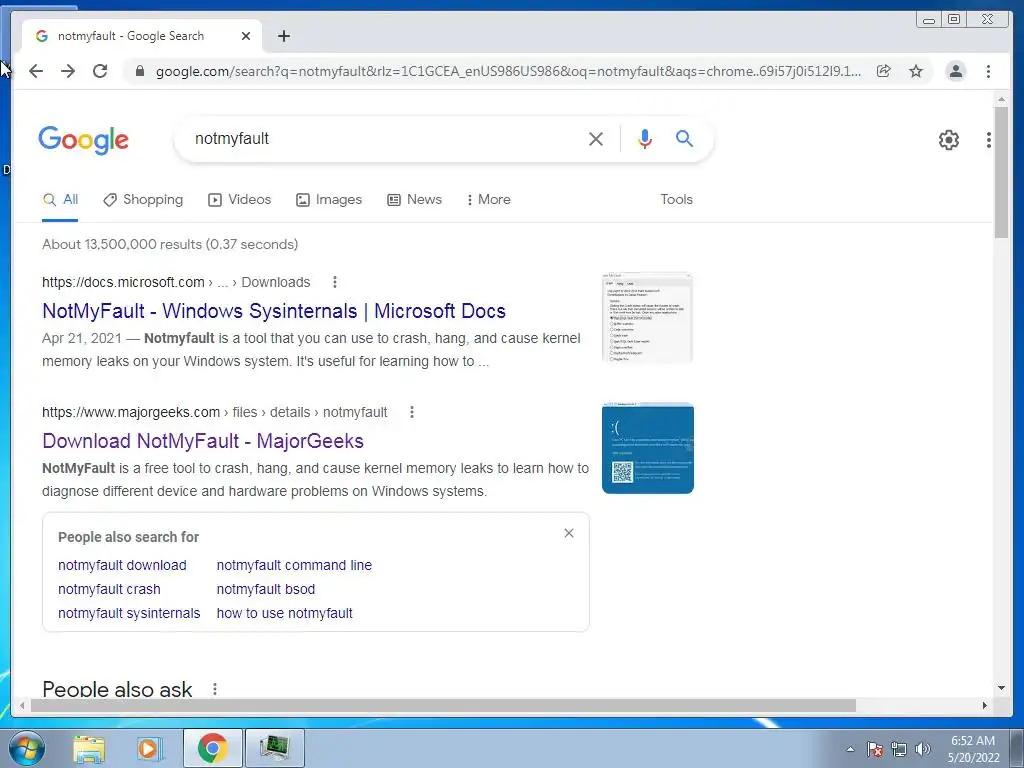The image size is (1024, 768).
Task: Click the Action Center flag tray icon
Action: click(x=875, y=749)
